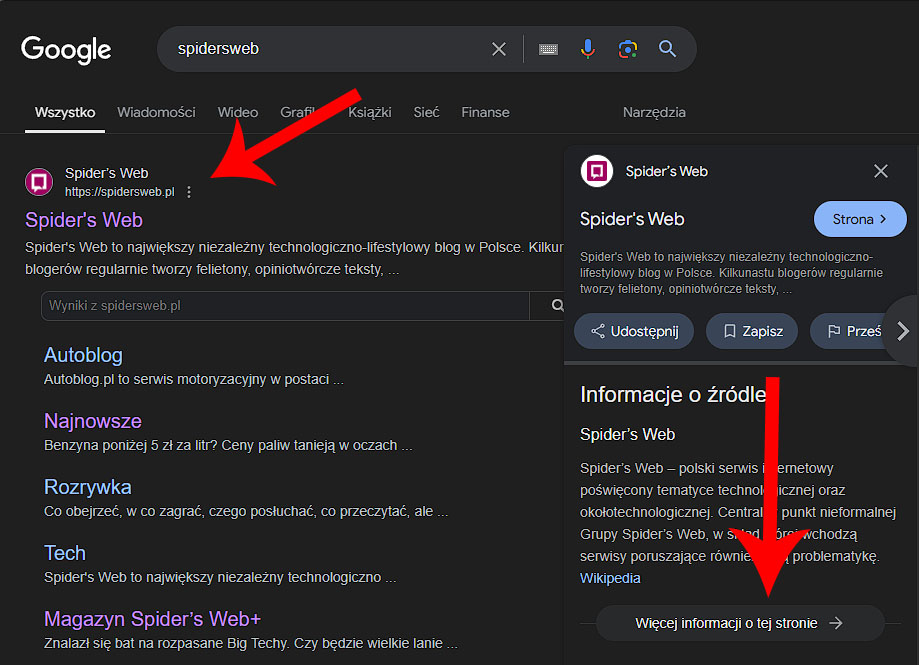Switch to the Sieć tab
Viewport: 919px width, 665px height.
point(426,112)
